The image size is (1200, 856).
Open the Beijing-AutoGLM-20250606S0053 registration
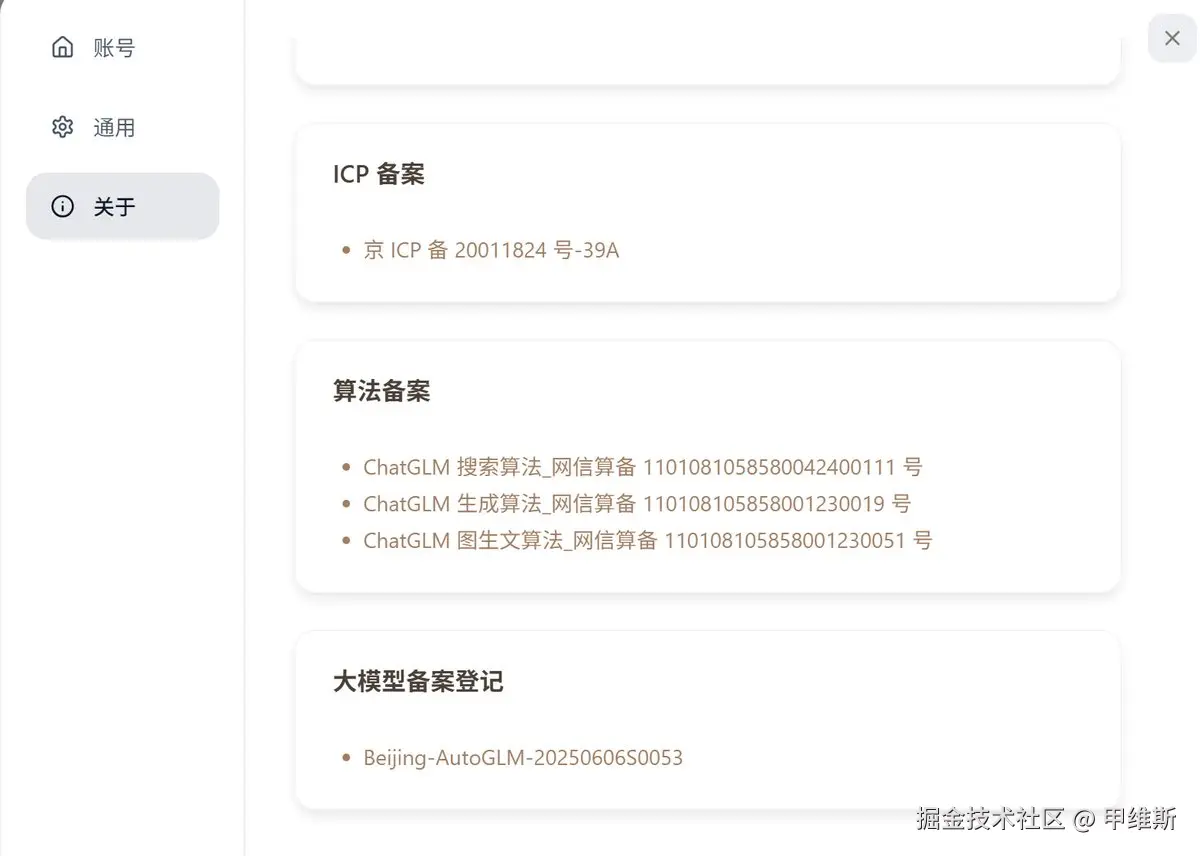click(522, 757)
